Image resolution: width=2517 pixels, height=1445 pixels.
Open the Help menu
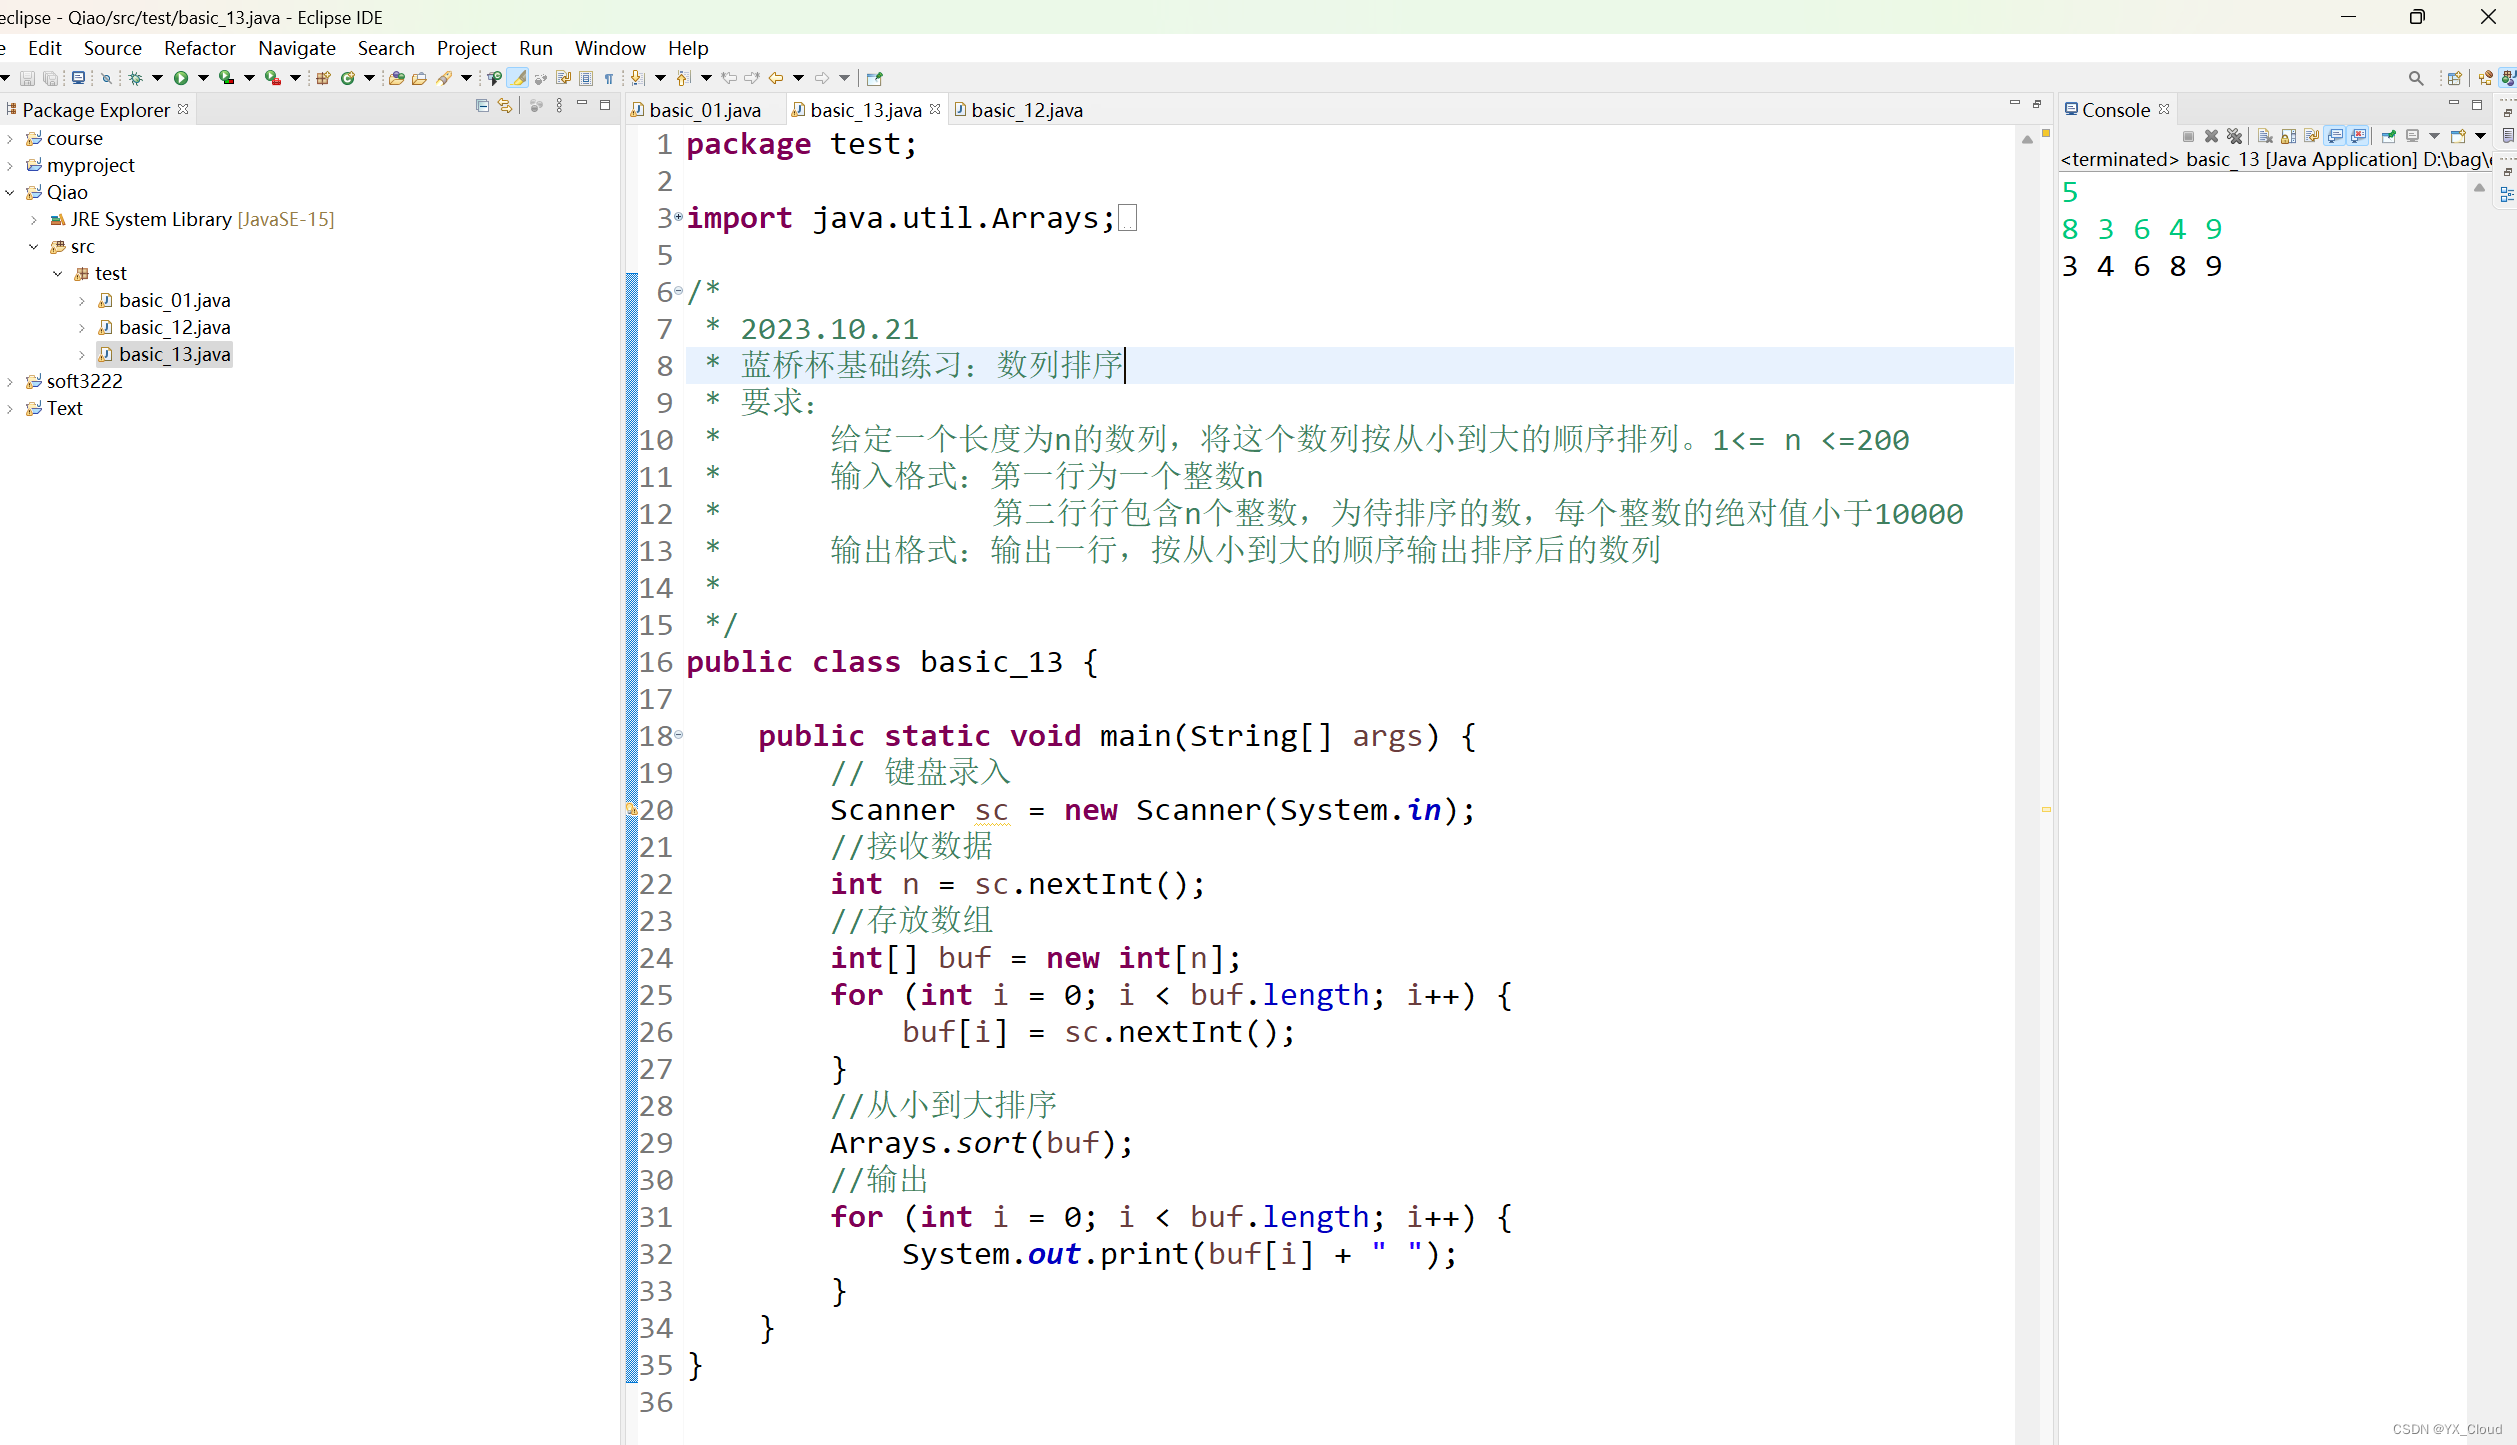[x=687, y=47]
